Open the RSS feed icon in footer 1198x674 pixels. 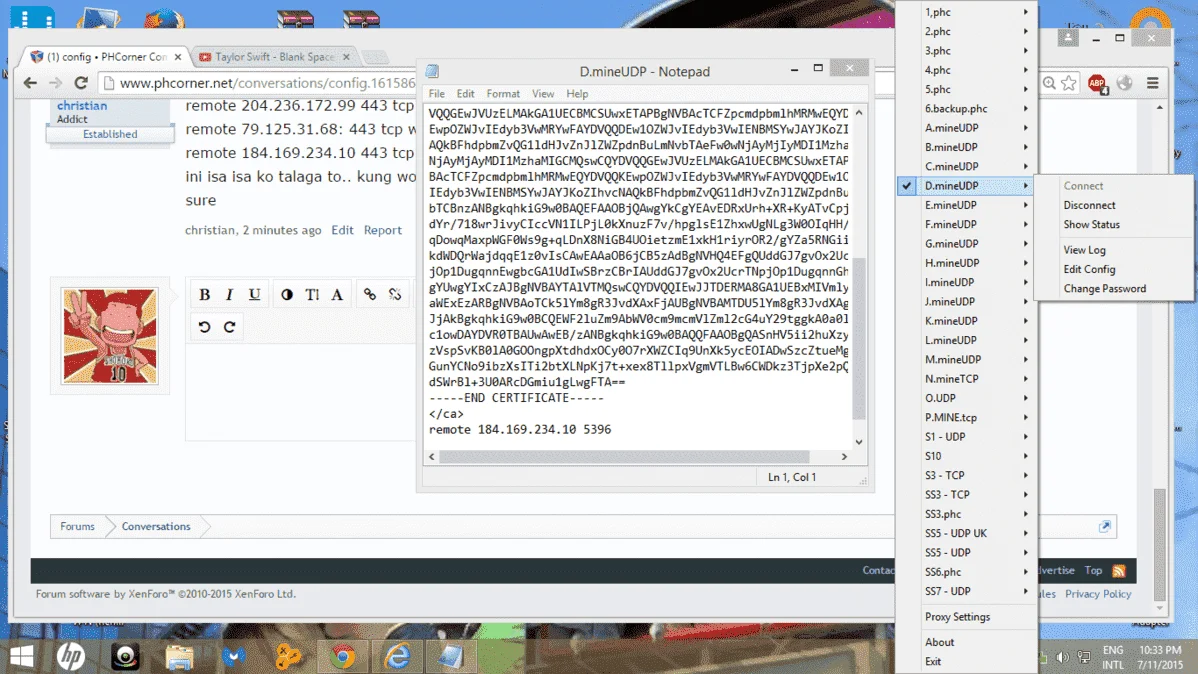[1119, 571]
